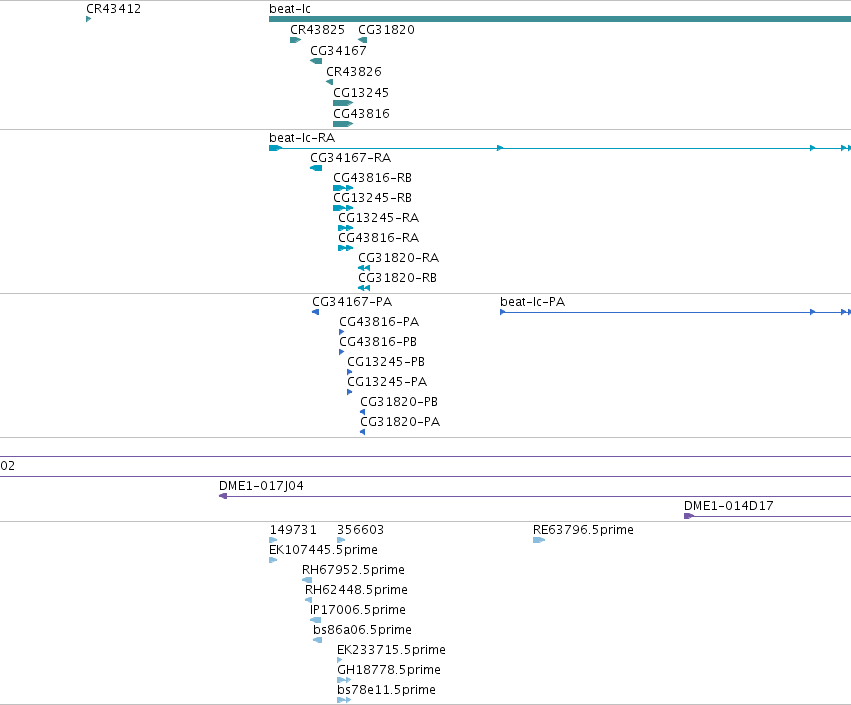The width and height of the screenshot is (851, 705).
Task: Click the 149731 feature glyph
Action: [x=273, y=540]
